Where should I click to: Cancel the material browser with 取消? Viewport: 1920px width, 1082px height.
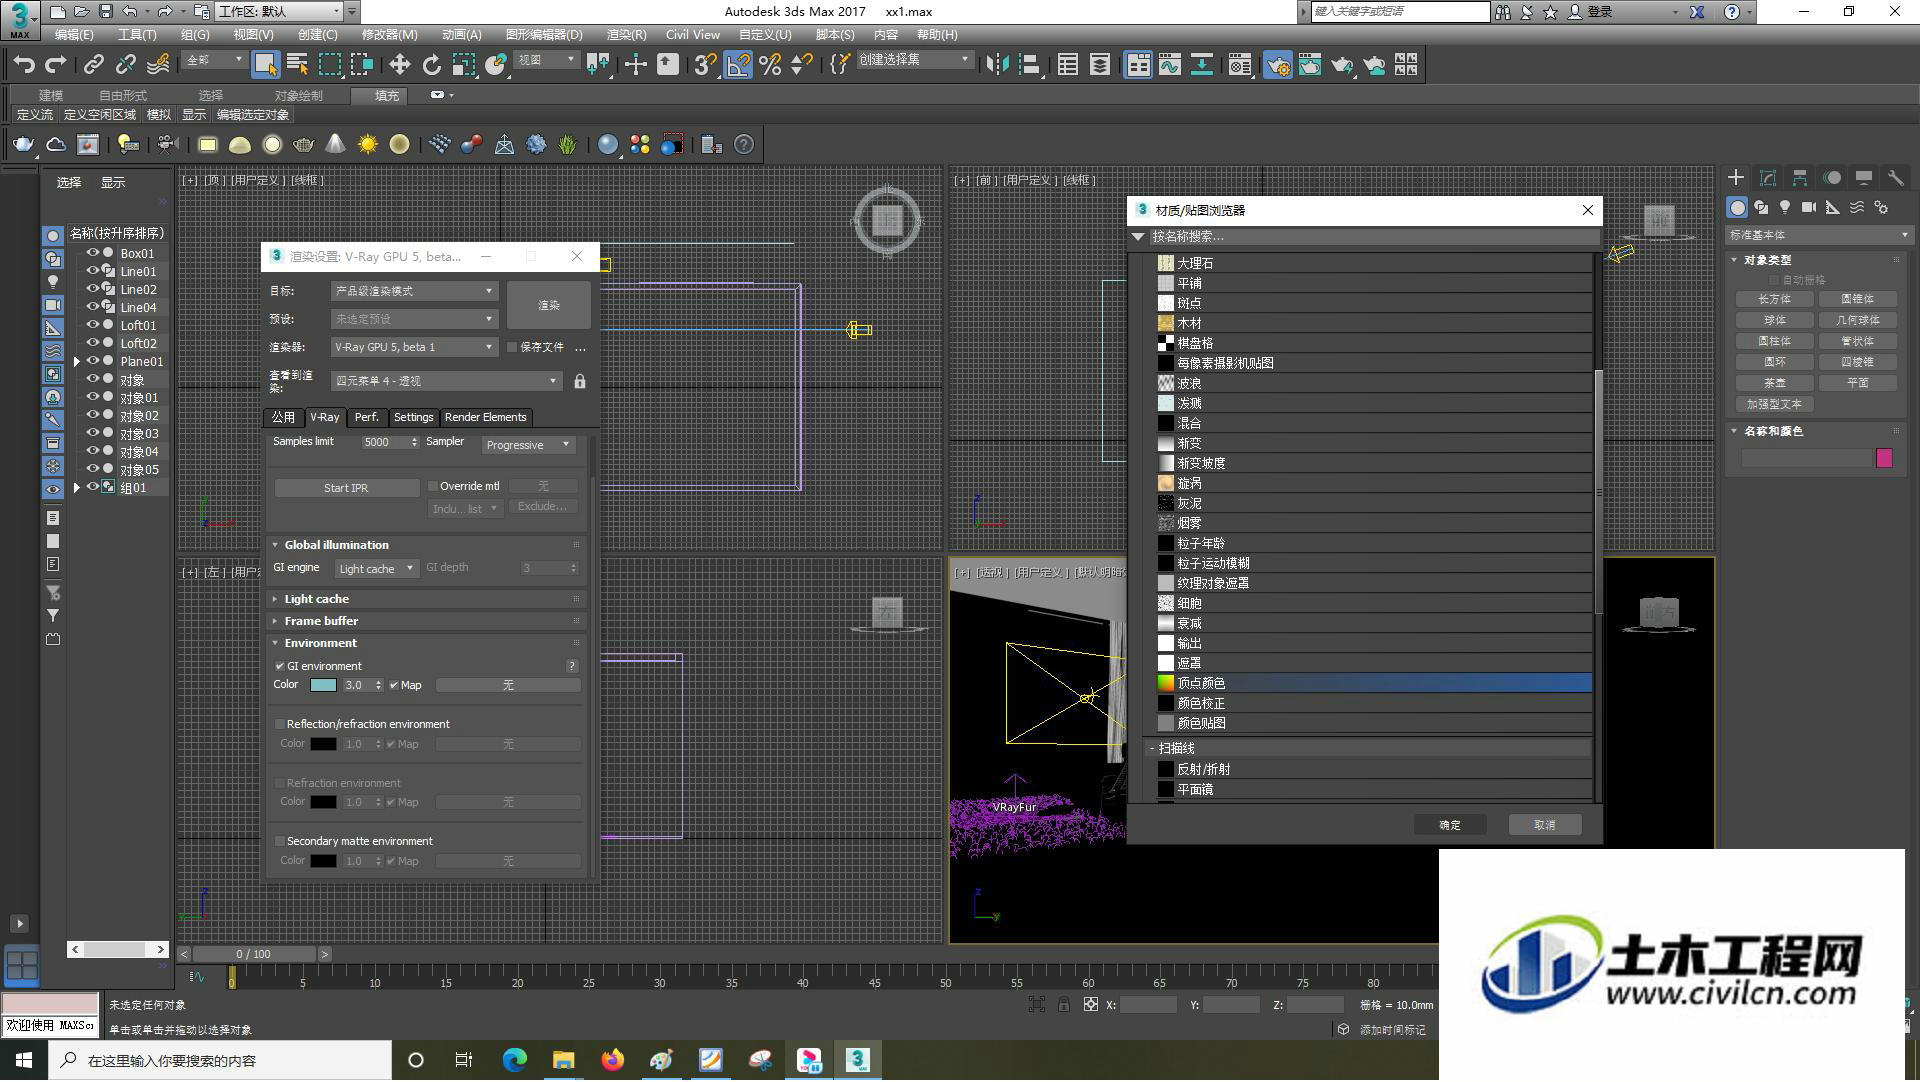click(x=1545, y=826)
